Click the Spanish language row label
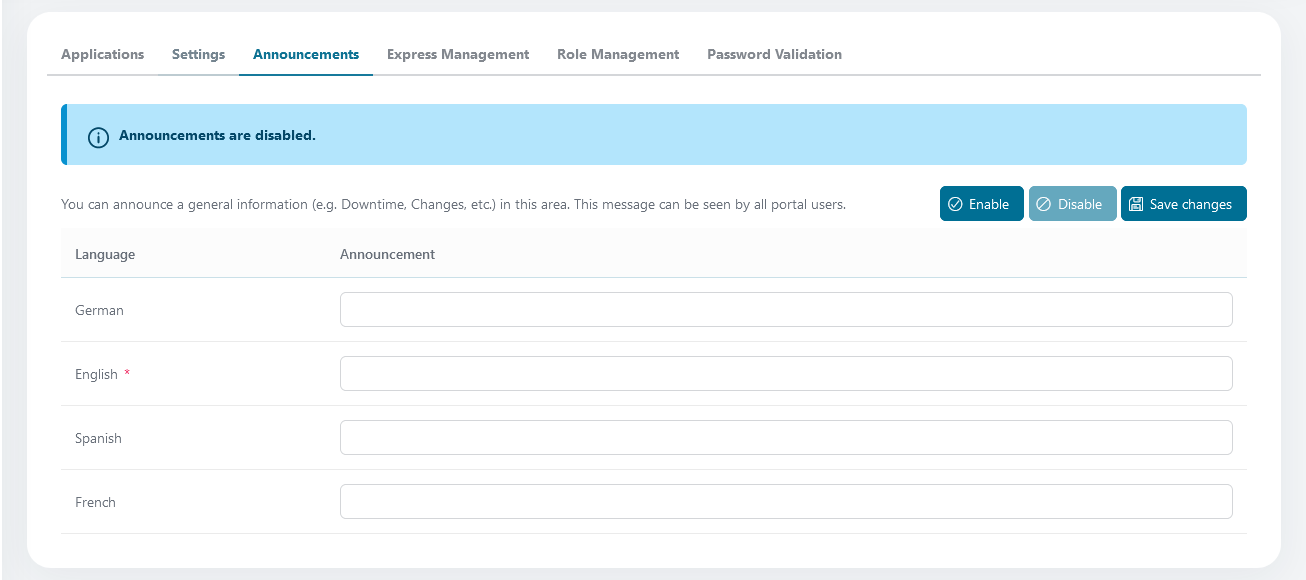 pyautogui.click(x=98, y=439)
